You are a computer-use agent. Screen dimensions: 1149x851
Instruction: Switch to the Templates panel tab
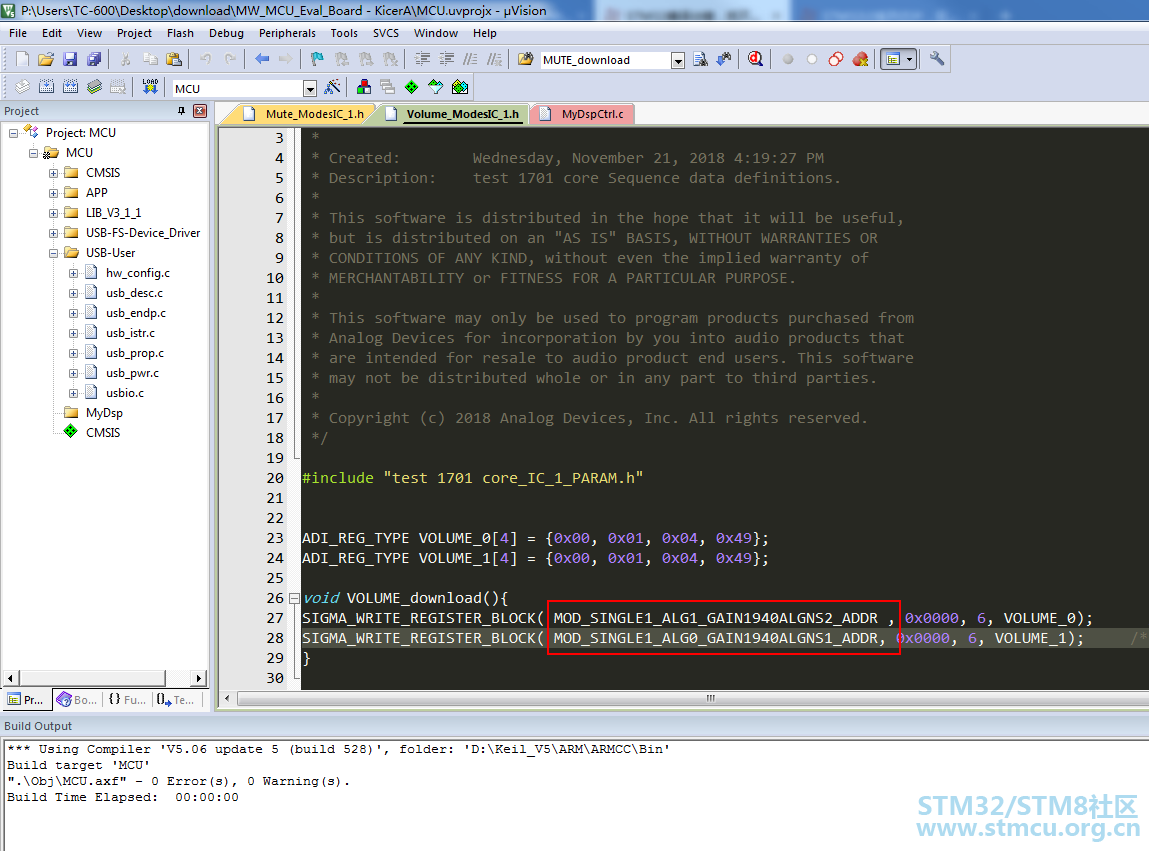point(175,700)
